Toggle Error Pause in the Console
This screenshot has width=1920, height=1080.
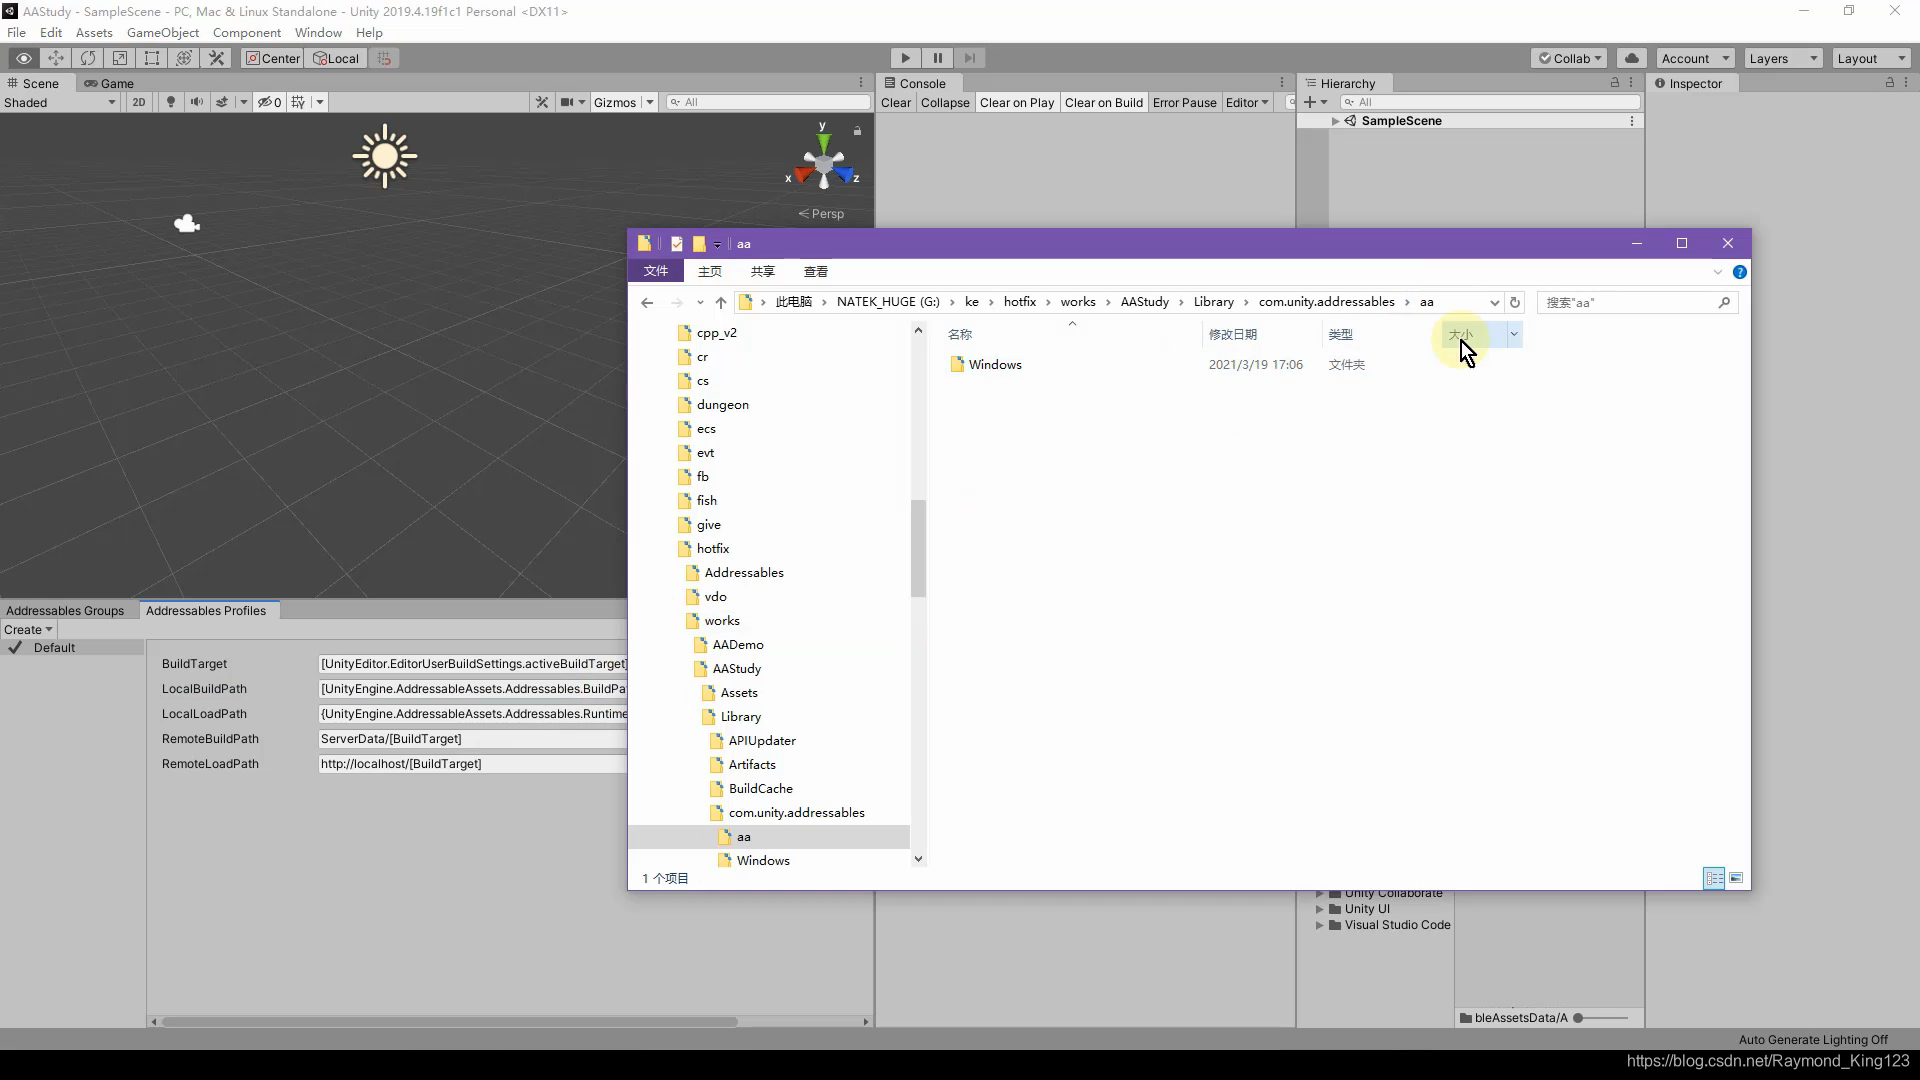(1184, 102)
